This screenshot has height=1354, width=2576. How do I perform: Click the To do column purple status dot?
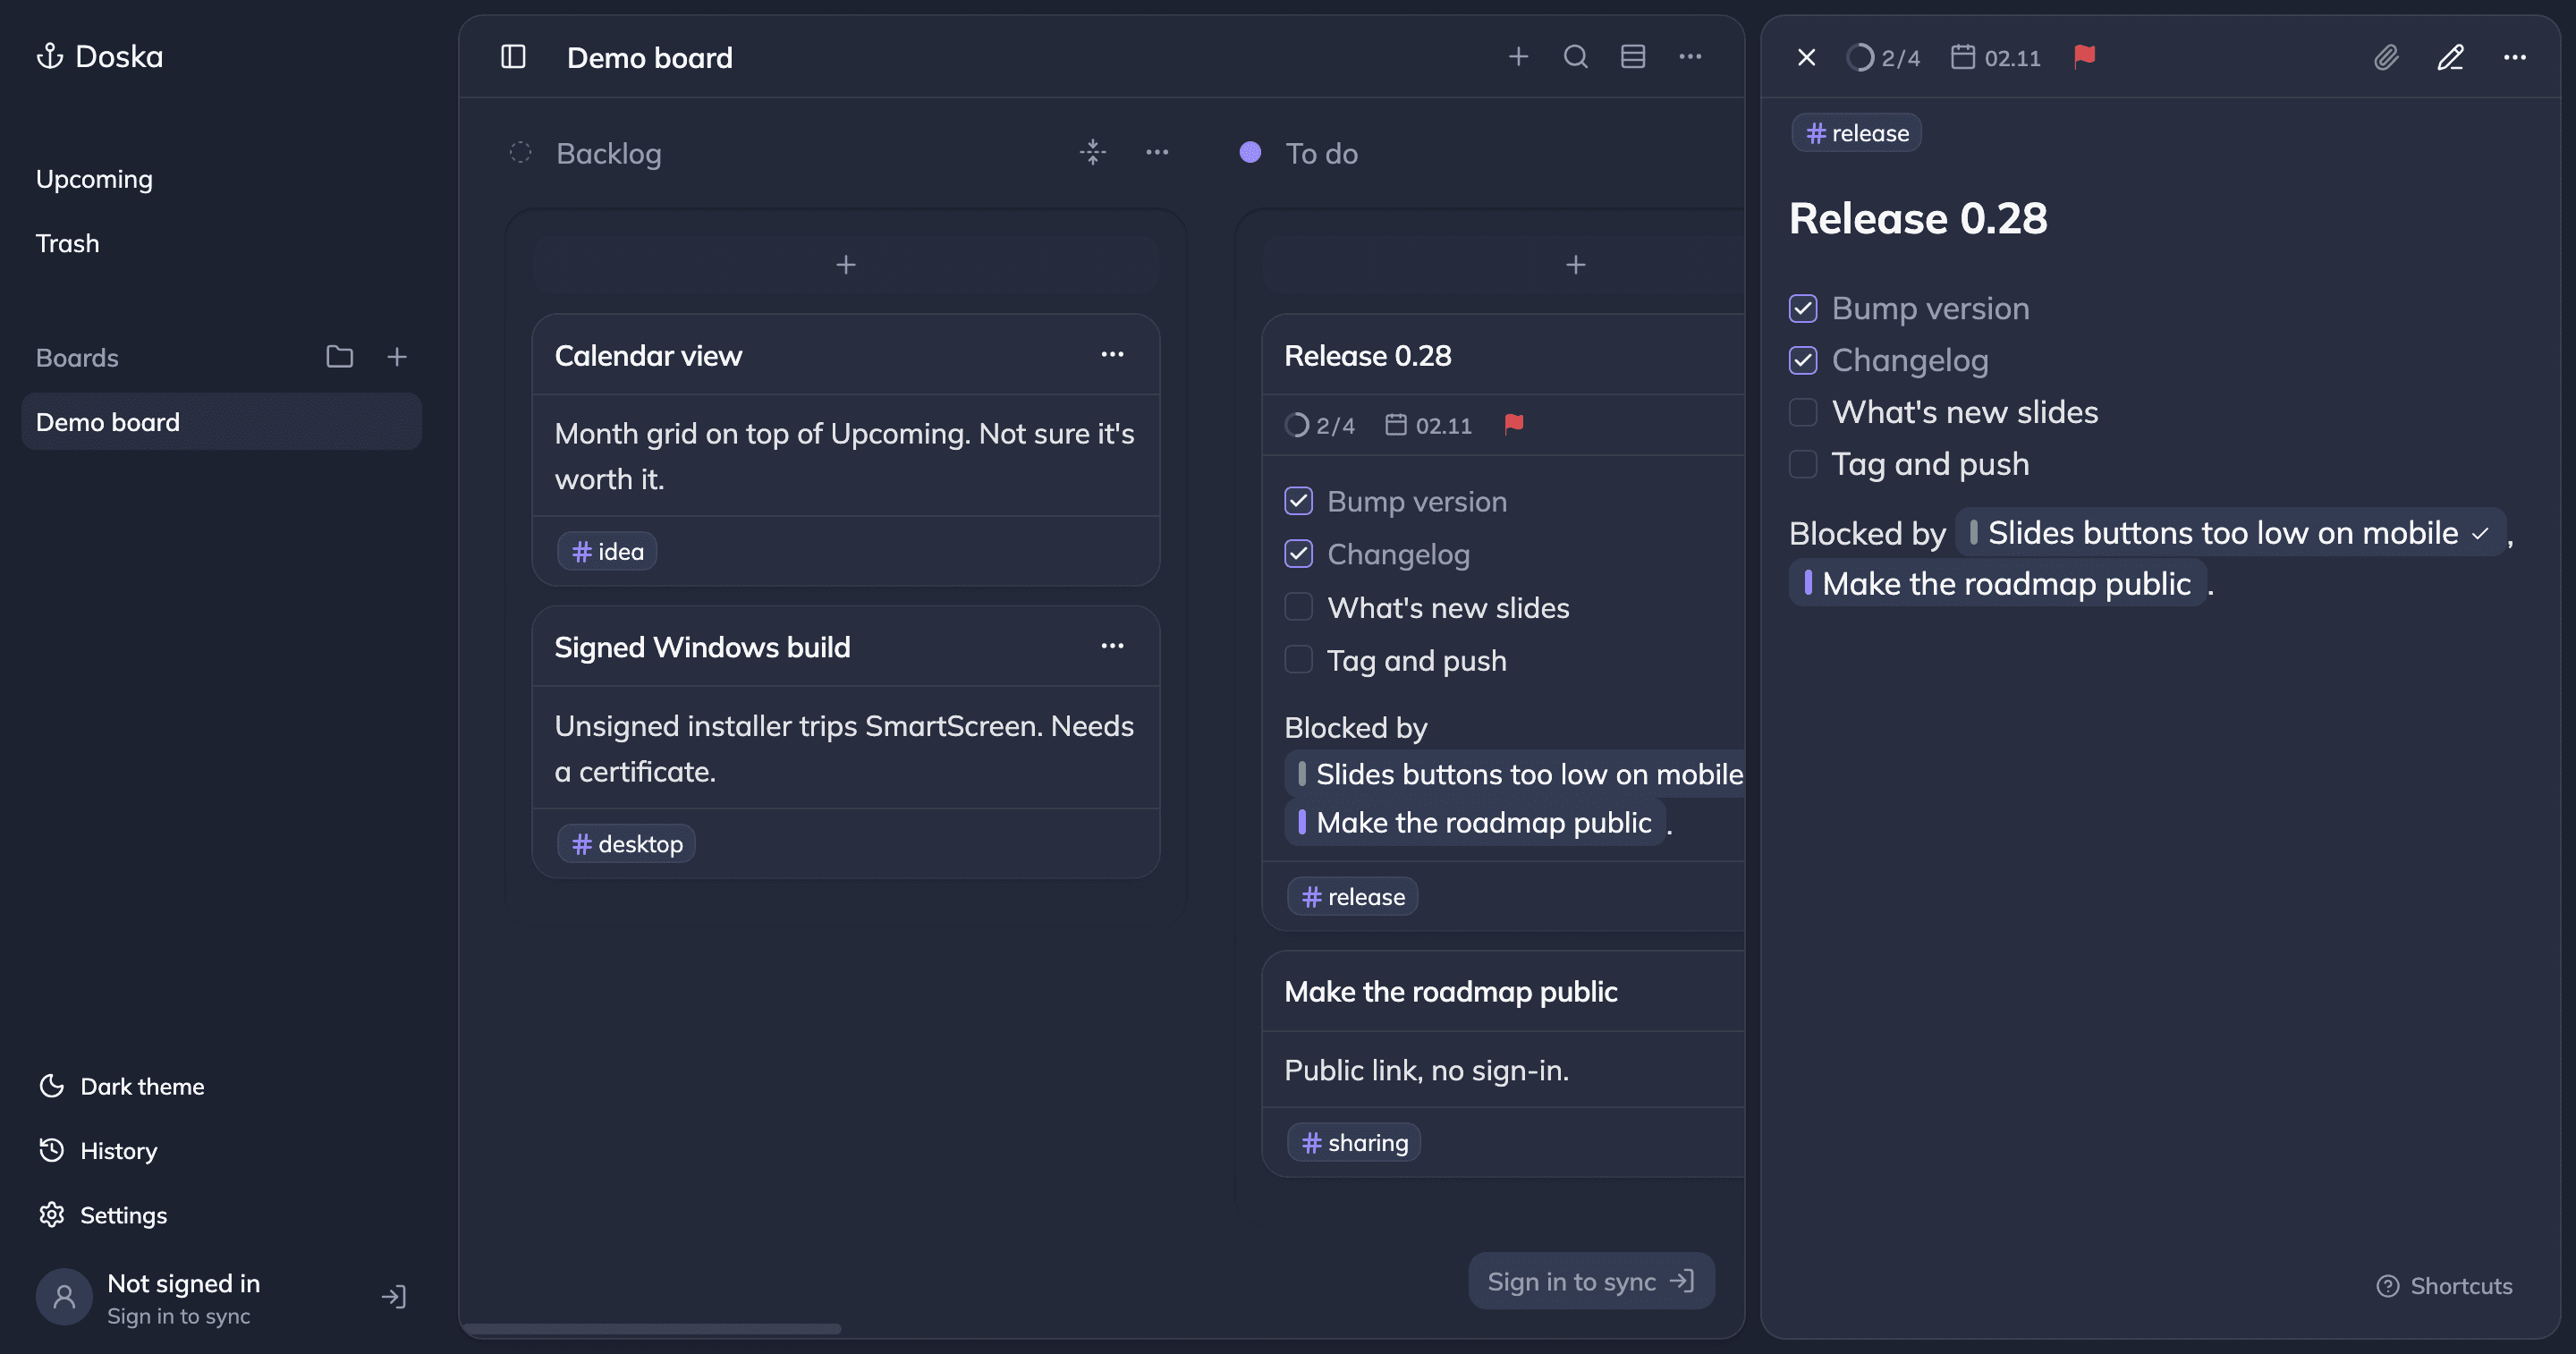pyautogui.click(x=1250, y=152)
